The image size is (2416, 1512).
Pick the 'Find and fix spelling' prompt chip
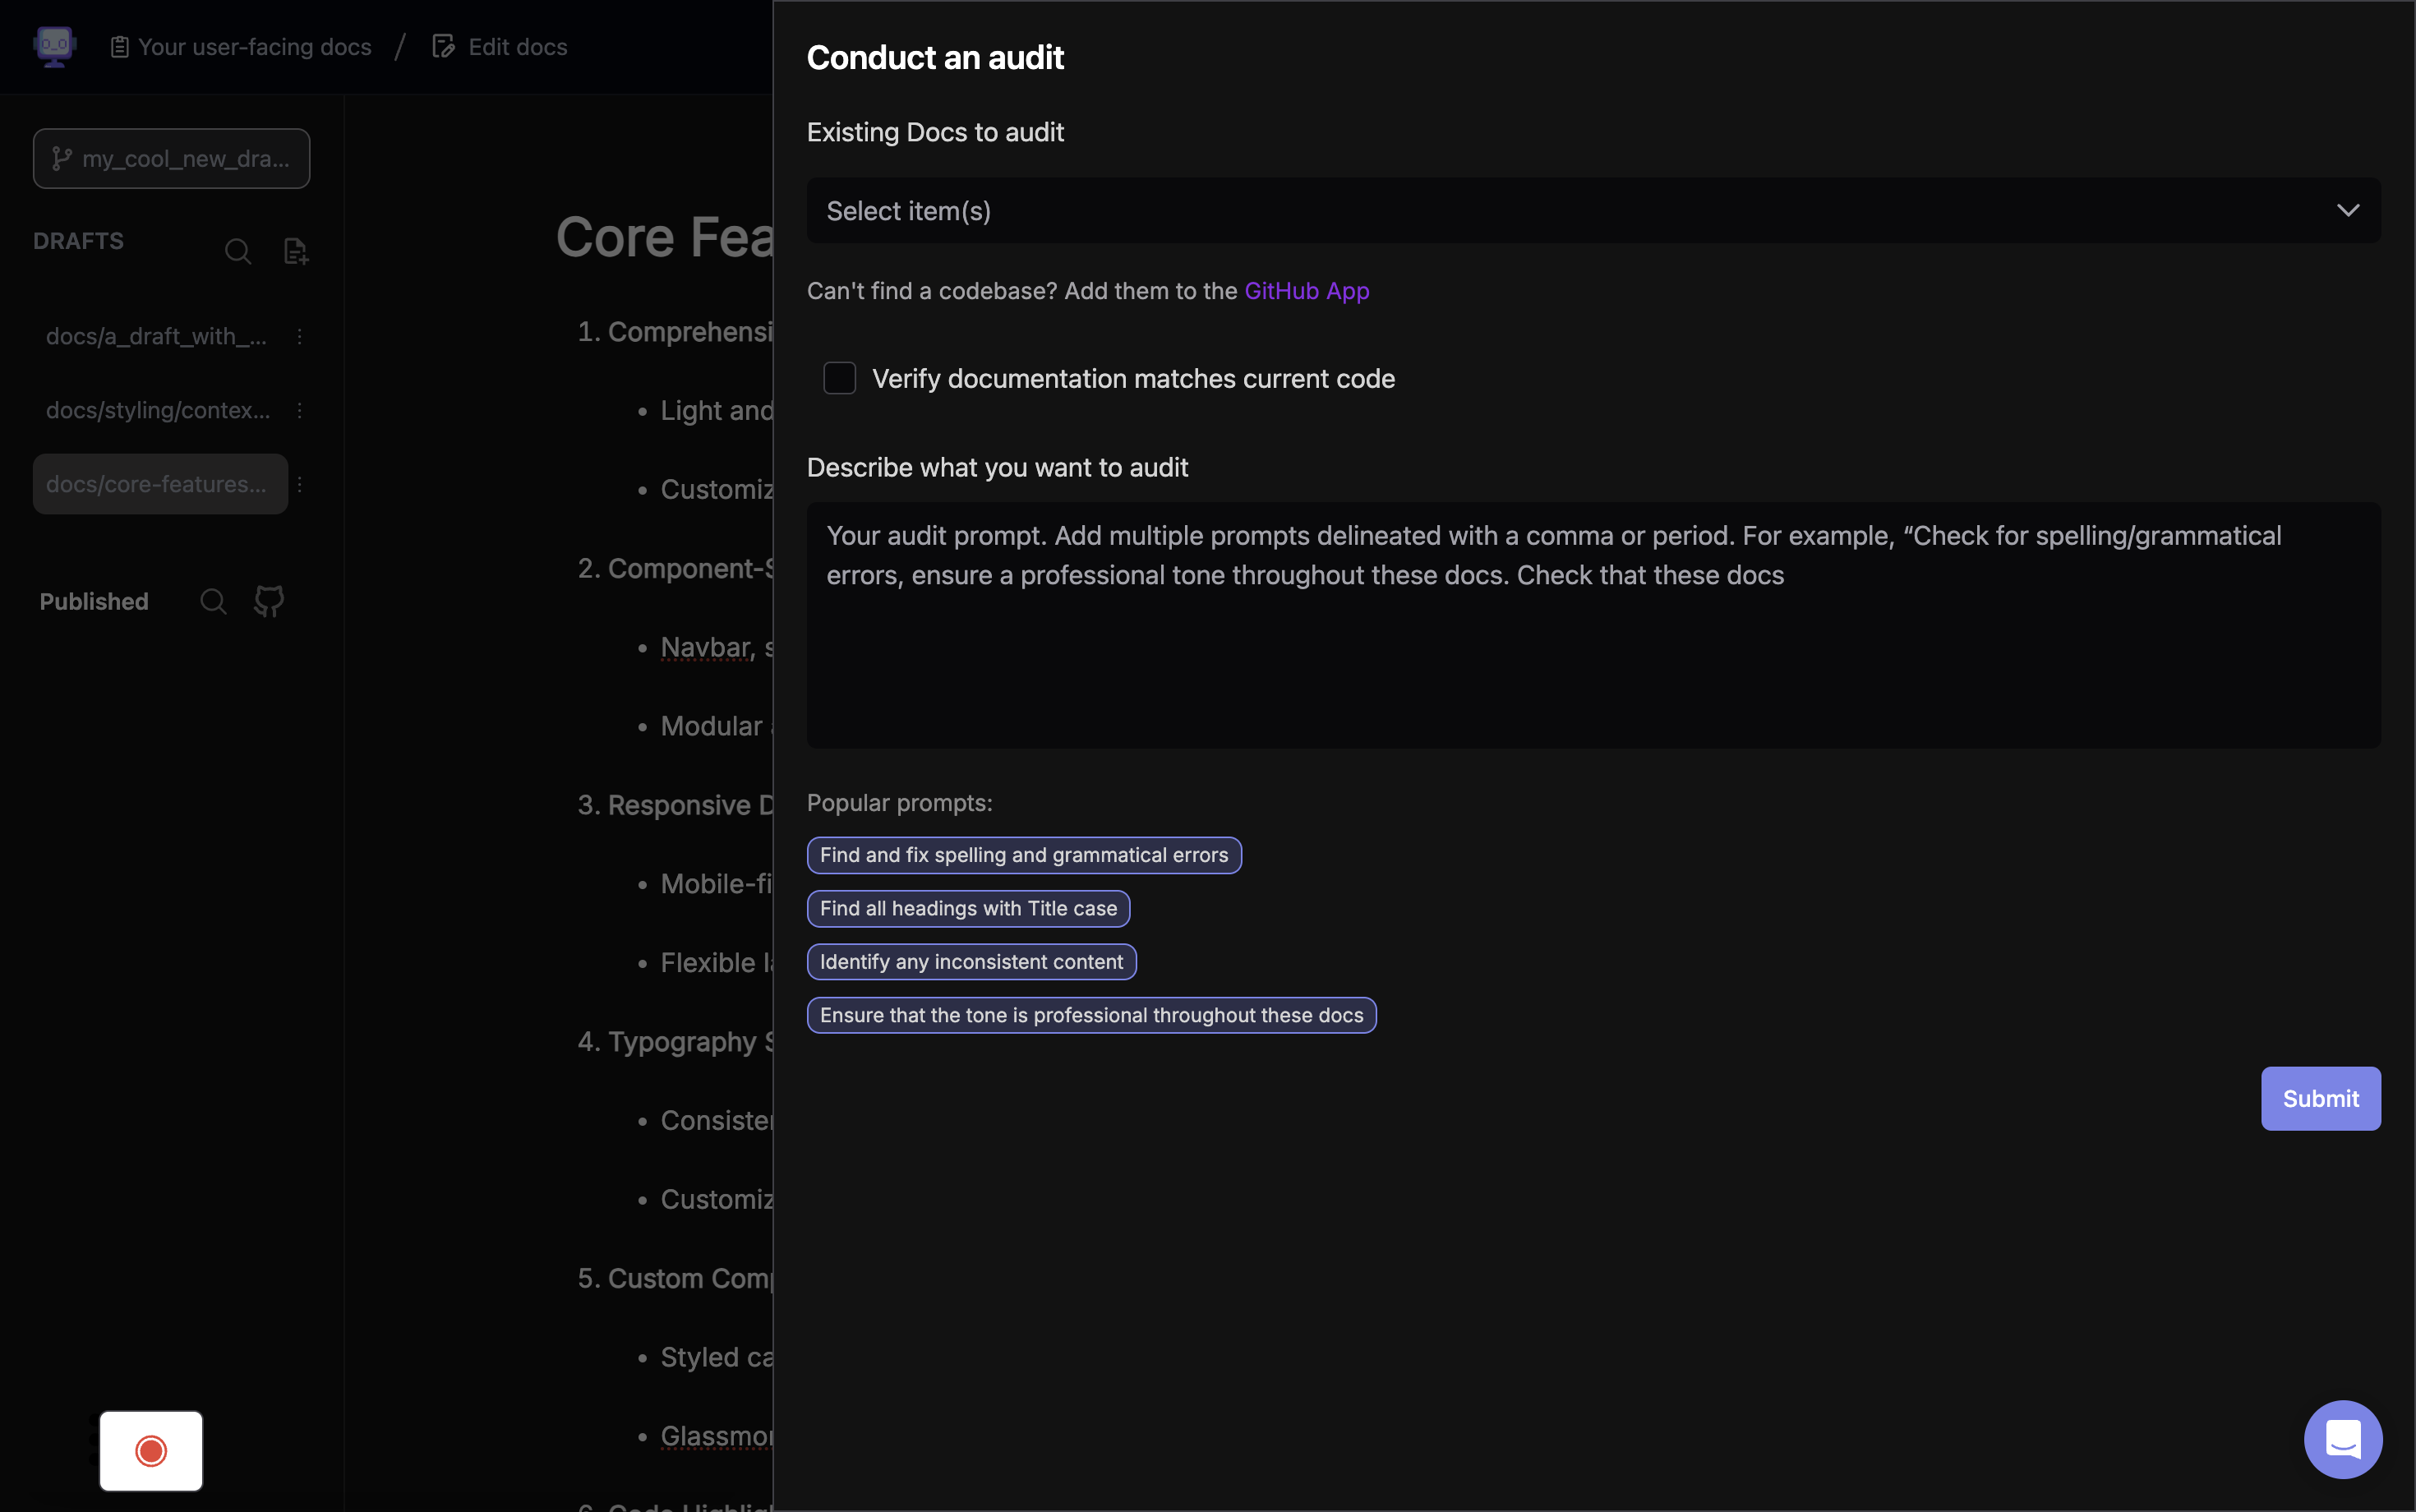[x=1023, y=855]
